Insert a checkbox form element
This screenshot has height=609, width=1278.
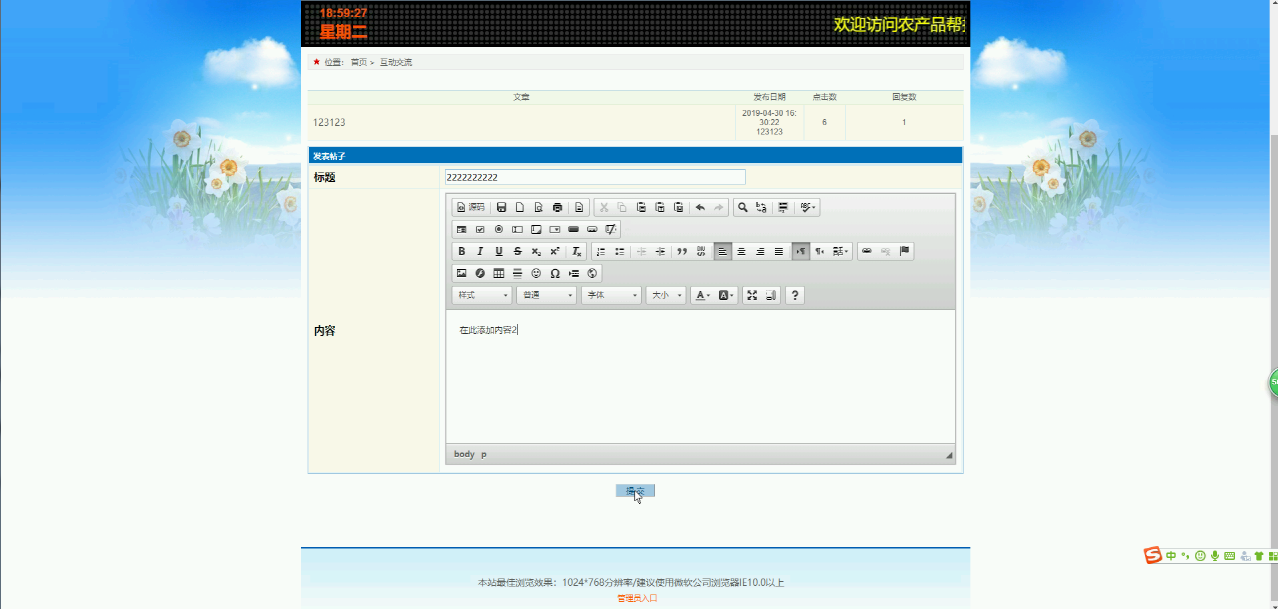click(x=480, y=229)
